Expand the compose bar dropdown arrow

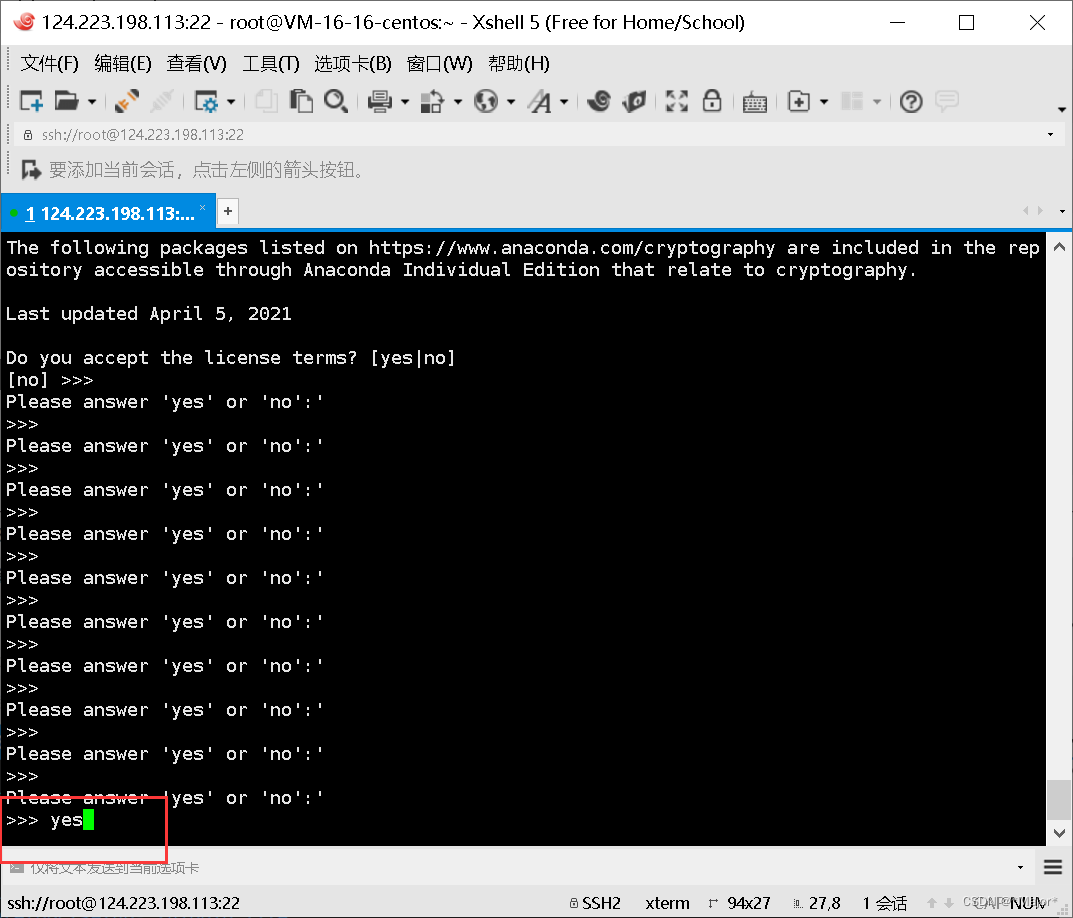click(1020, 867)
